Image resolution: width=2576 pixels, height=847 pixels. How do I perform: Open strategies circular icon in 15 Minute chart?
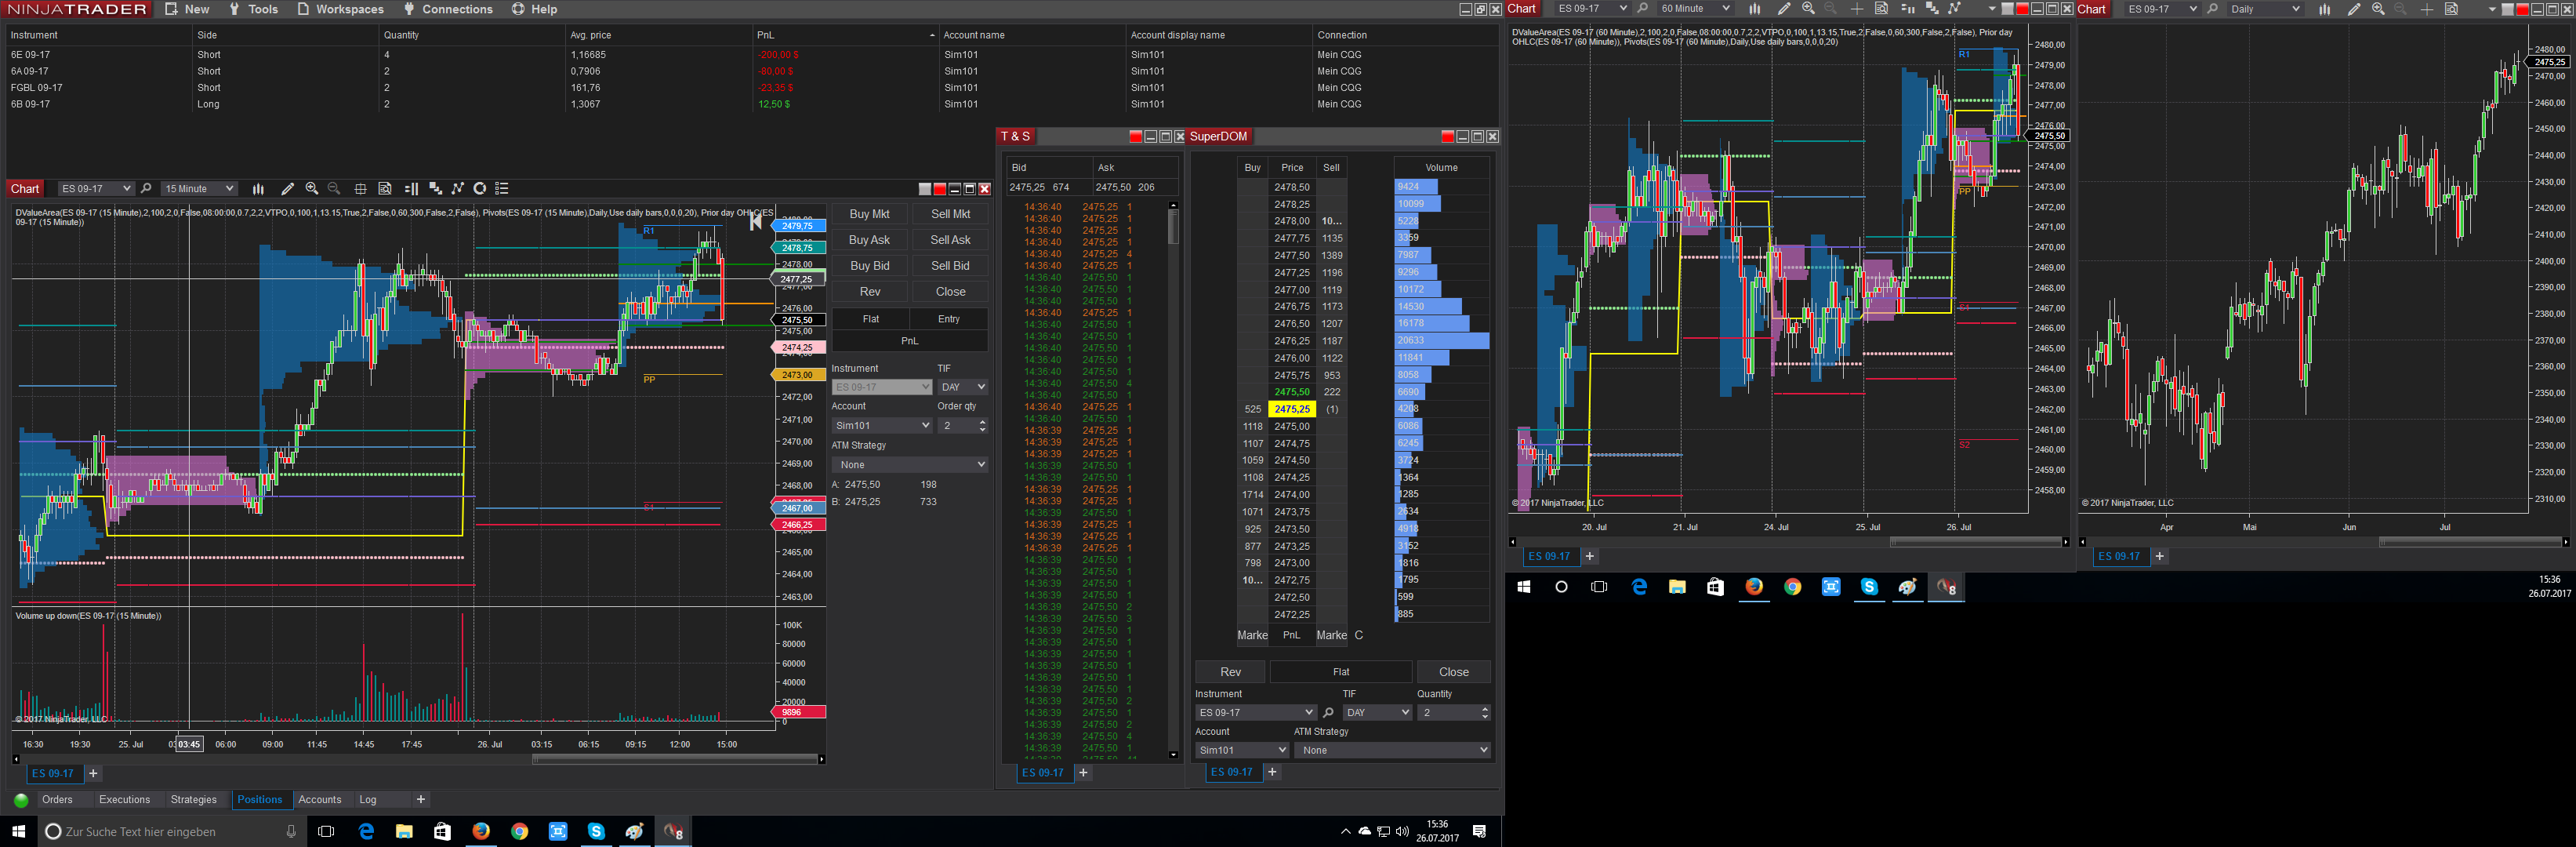(480, 188)
